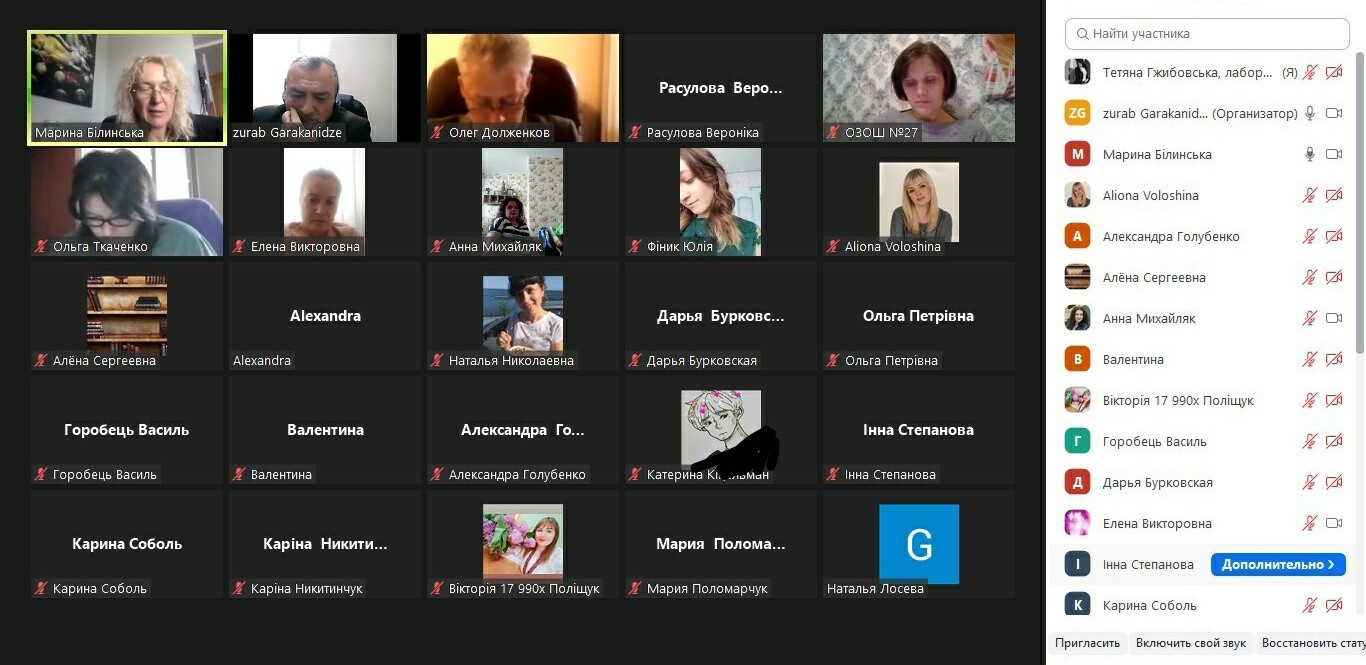This screenshot has width=1366, height=665.
Task: Select Мария Поломарчук tile
Action: (721, 544)
